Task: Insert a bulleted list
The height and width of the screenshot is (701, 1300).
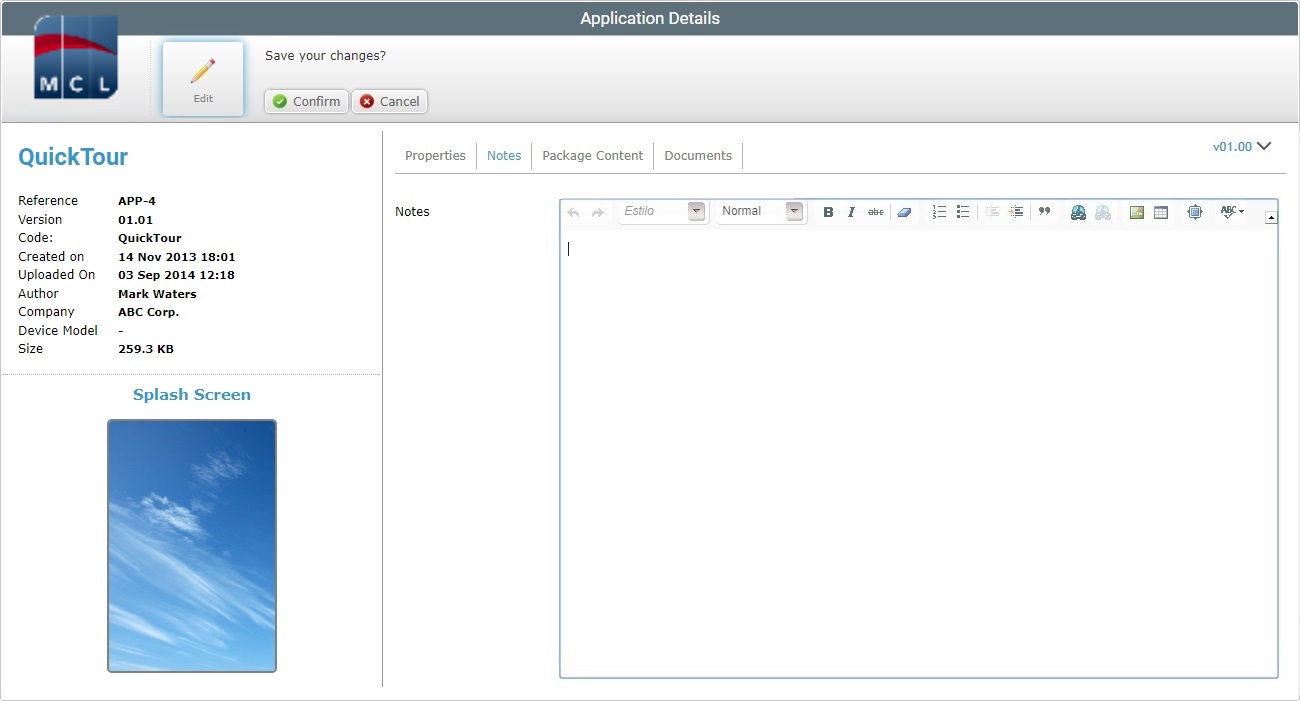Action: point(961,212)
